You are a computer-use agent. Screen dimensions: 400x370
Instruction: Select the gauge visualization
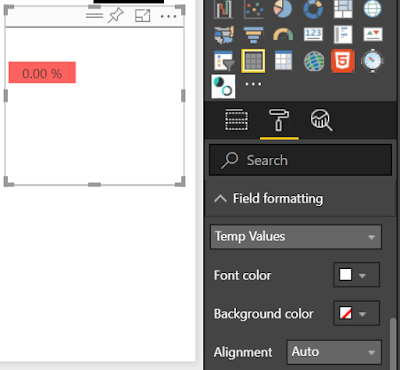pyautogui.click(x=283, y=35)
